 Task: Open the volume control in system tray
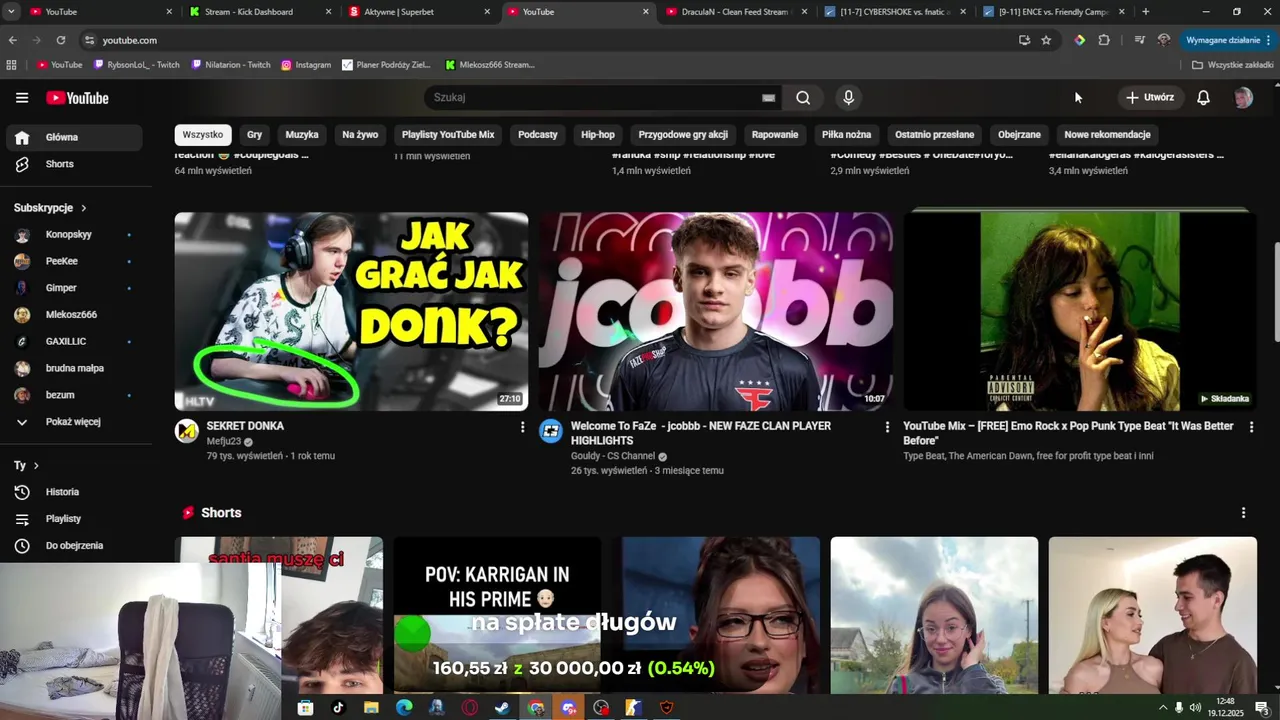[1195, 708]
